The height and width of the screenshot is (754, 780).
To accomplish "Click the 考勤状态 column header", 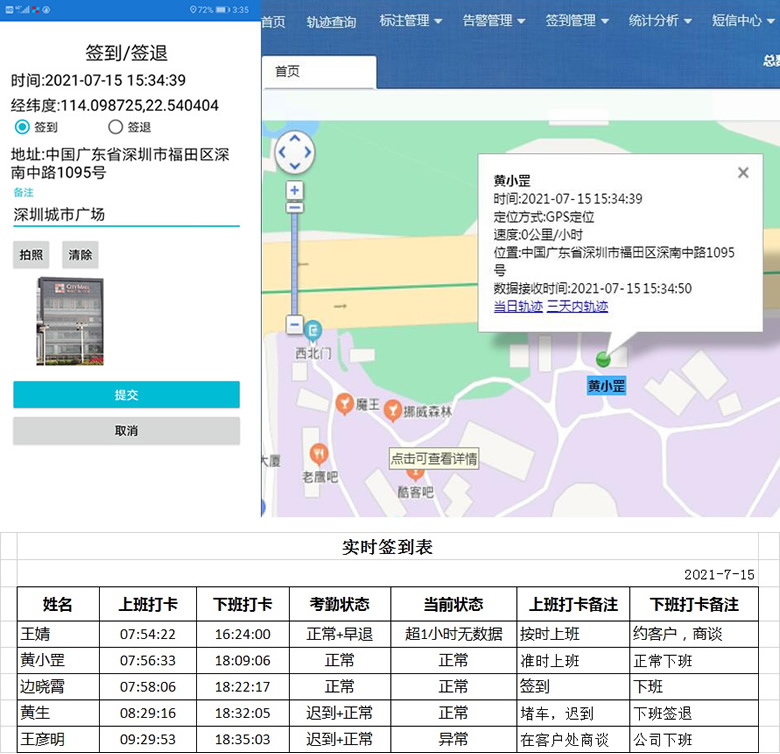I will point(340,604).
